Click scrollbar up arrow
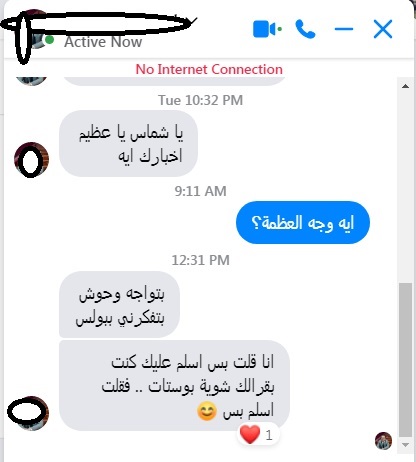Viewport: 416px width, 462px height. [x=405, y=87]
